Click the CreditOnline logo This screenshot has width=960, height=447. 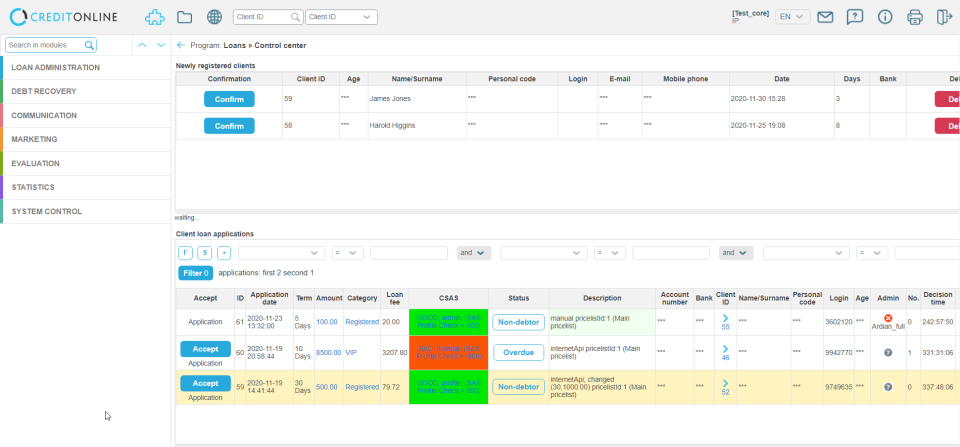[x=64, y=17]
